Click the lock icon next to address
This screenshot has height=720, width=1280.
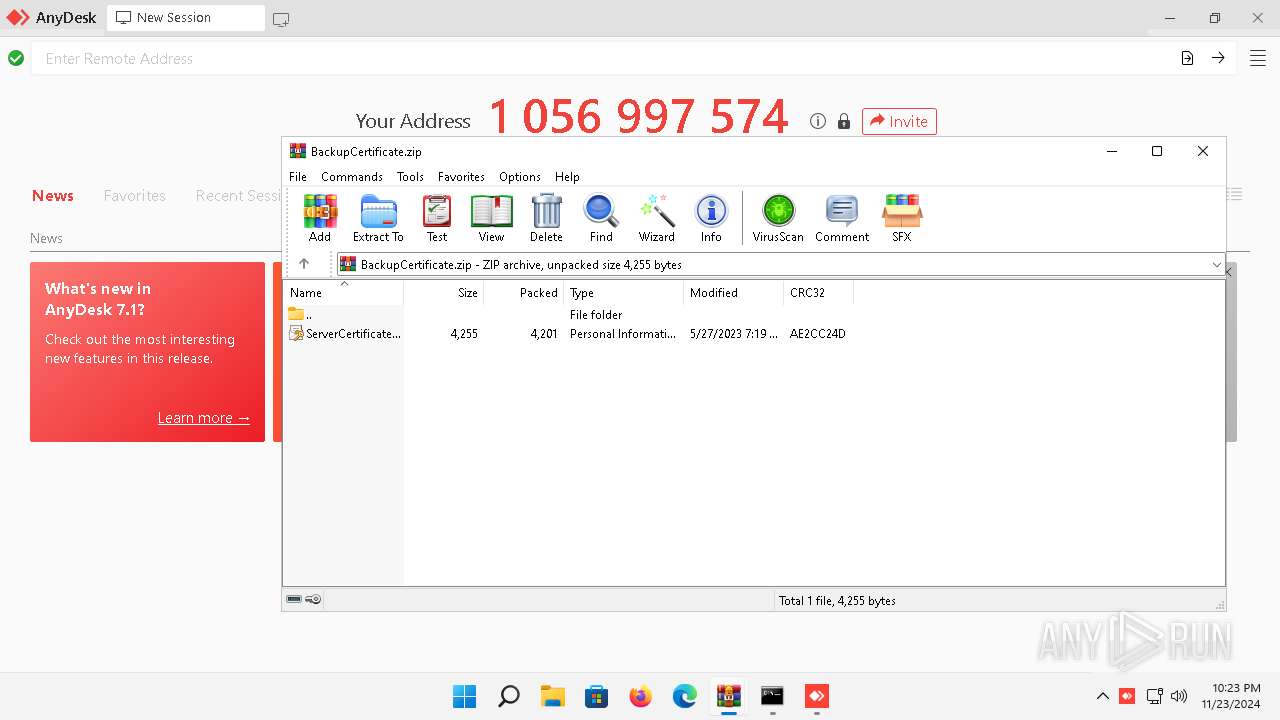coord(844,121)
